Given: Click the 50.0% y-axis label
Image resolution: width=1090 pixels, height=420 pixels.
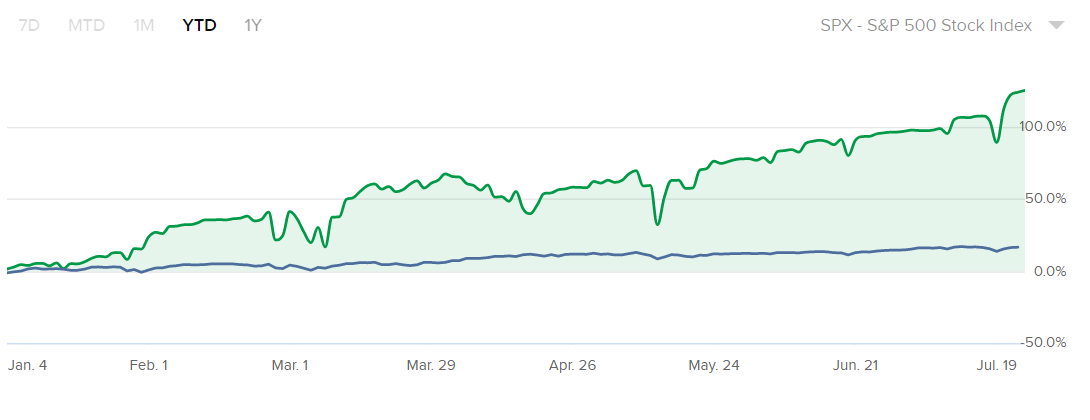Looking at the screenshot, I should 1046,198.
